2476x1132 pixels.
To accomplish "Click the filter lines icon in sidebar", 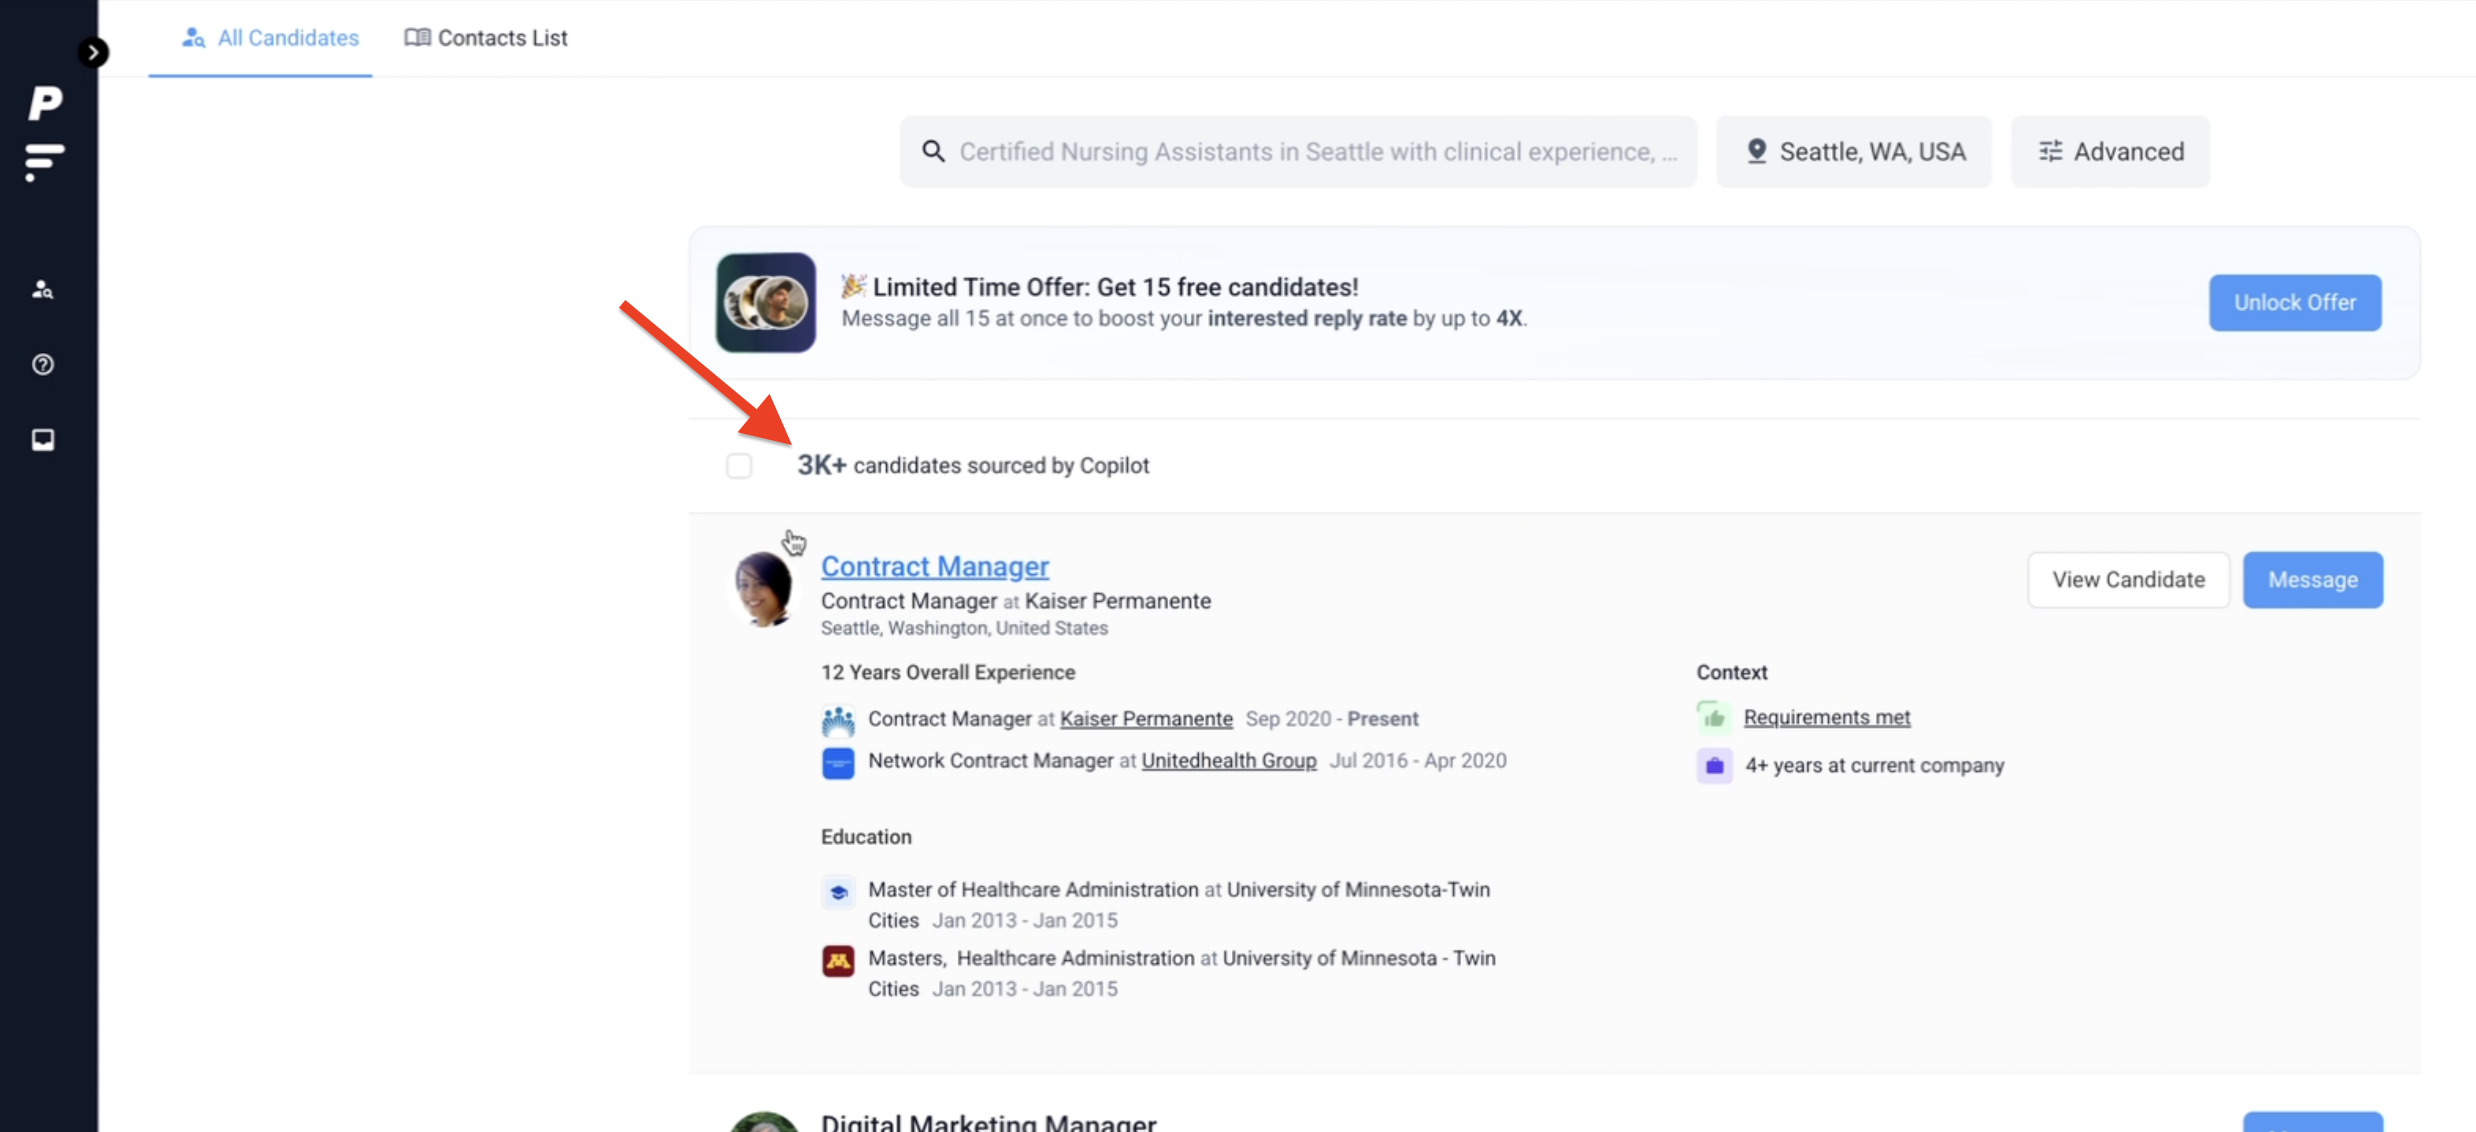I will (44, 162).
